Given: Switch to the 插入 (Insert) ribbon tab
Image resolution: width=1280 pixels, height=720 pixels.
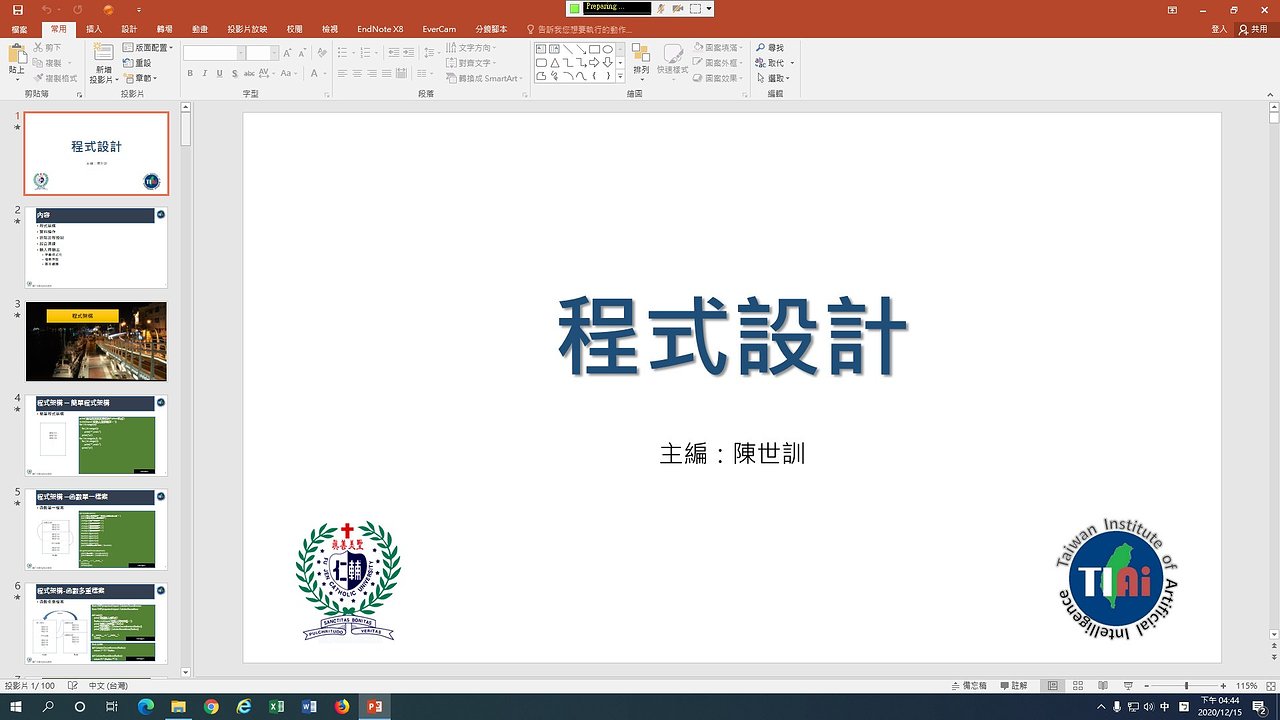Looking at the screenshot, I should (94, 29).
